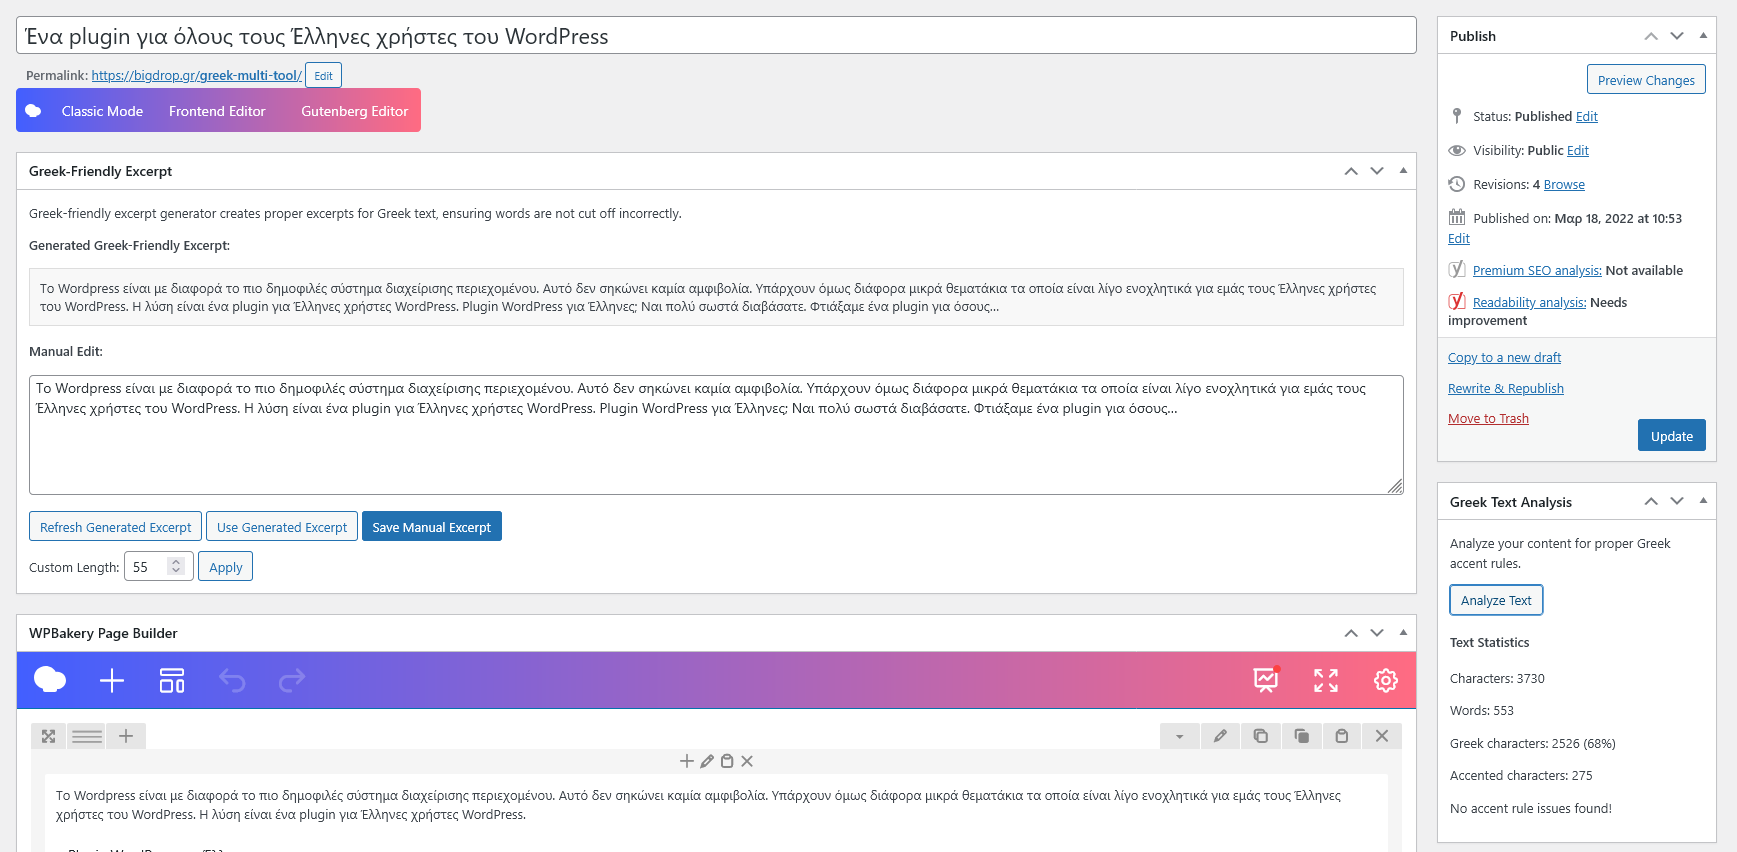
Task: Add column with row plus icon
Action: (x=126, y=736)
